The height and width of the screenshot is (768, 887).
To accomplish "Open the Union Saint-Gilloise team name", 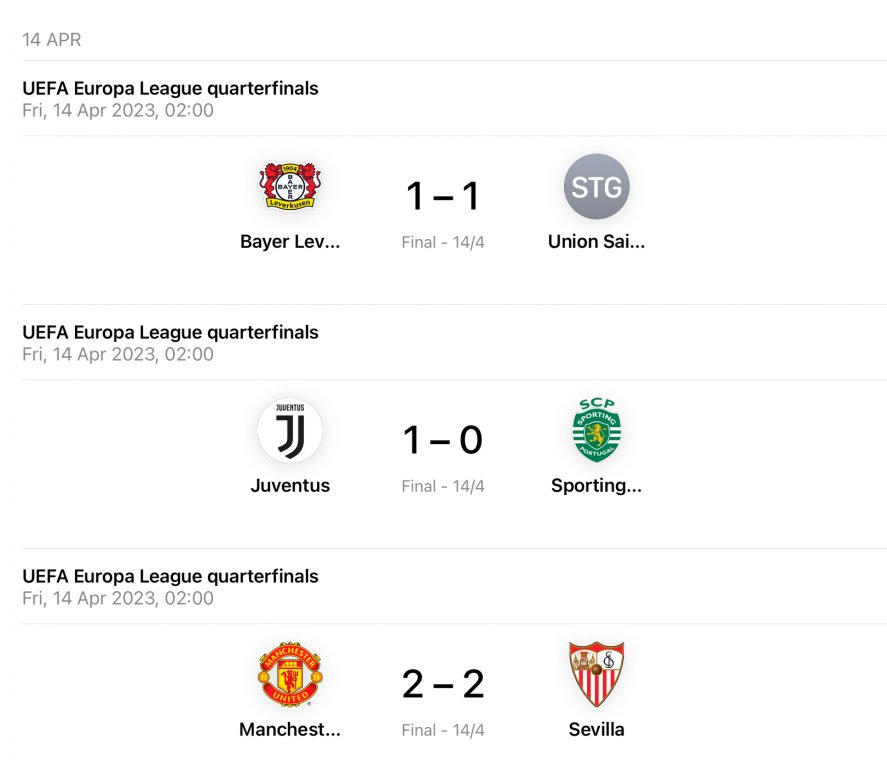I will (597, 242).
